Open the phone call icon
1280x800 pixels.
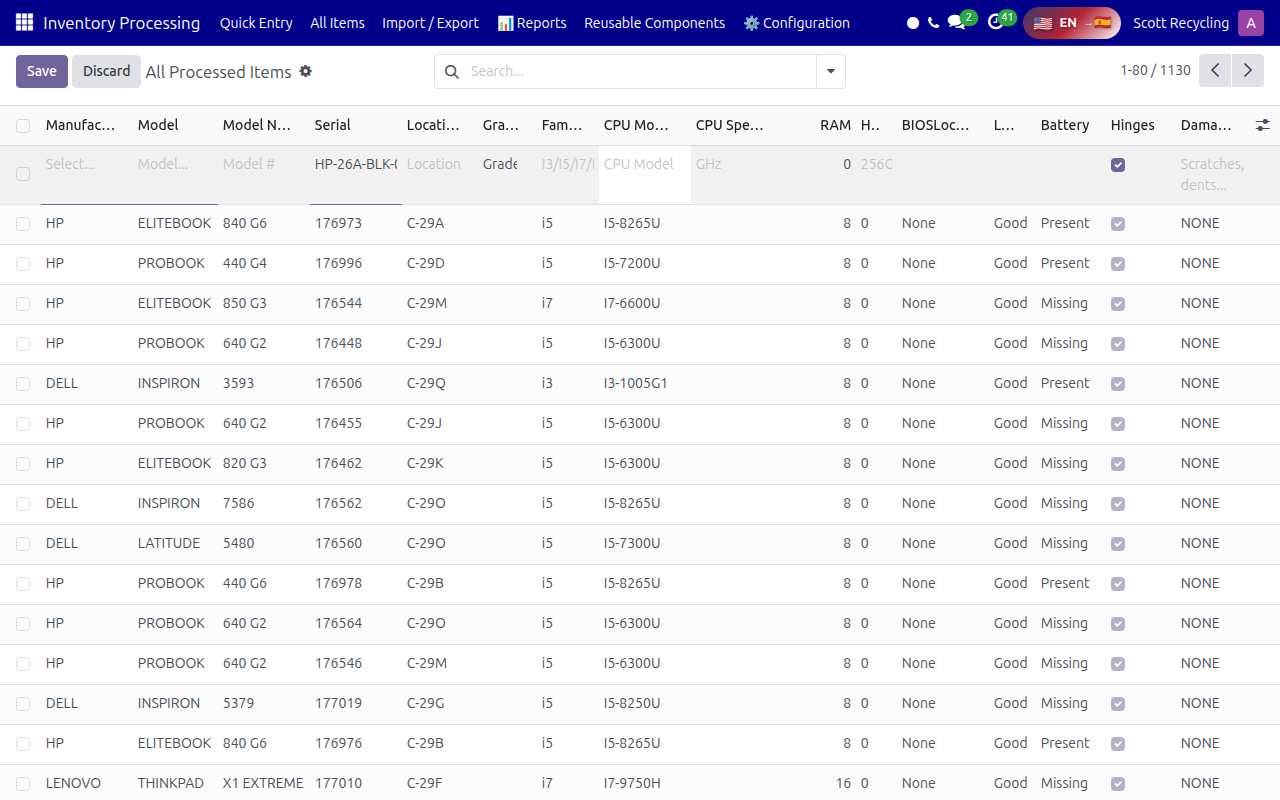click(x=934, y=23)
